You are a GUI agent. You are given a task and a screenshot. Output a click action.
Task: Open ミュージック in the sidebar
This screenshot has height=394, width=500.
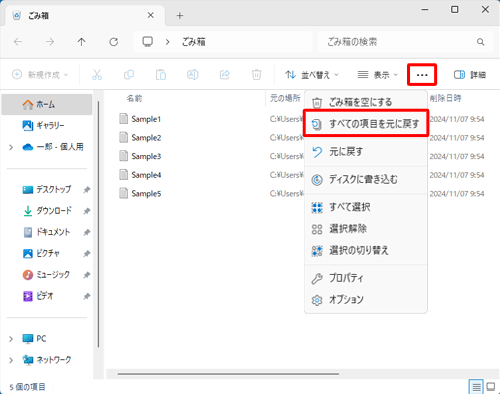click(x=47, y=275)
